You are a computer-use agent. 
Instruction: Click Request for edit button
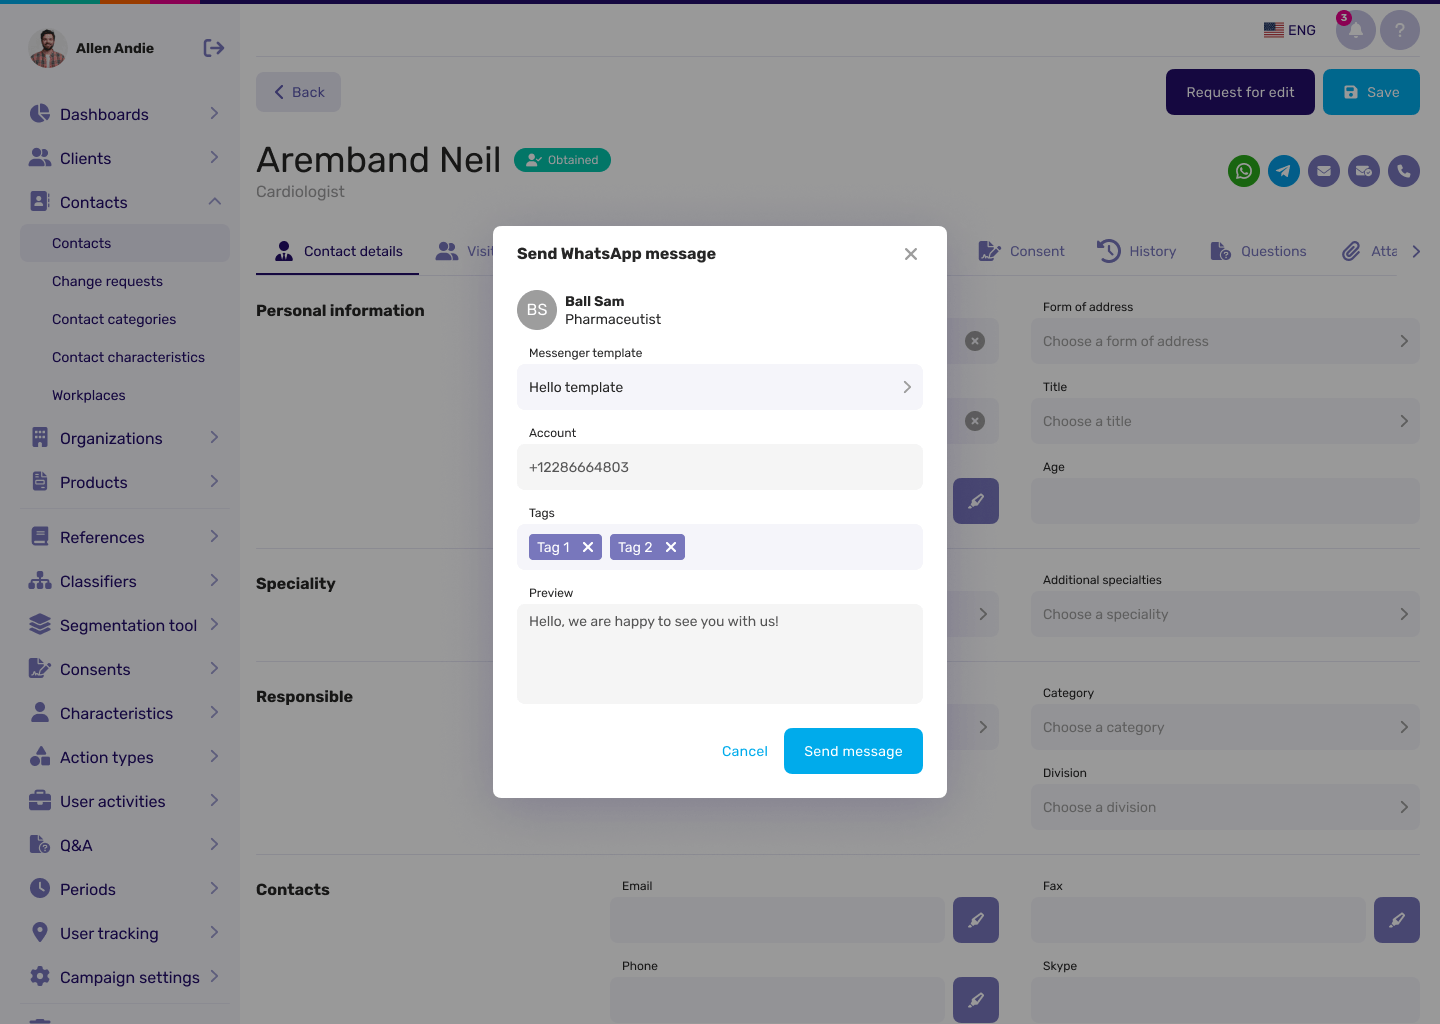(1240, 92)
